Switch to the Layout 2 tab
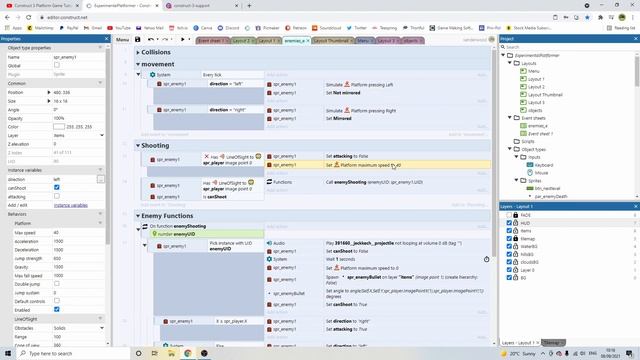 tap(243, 40)
